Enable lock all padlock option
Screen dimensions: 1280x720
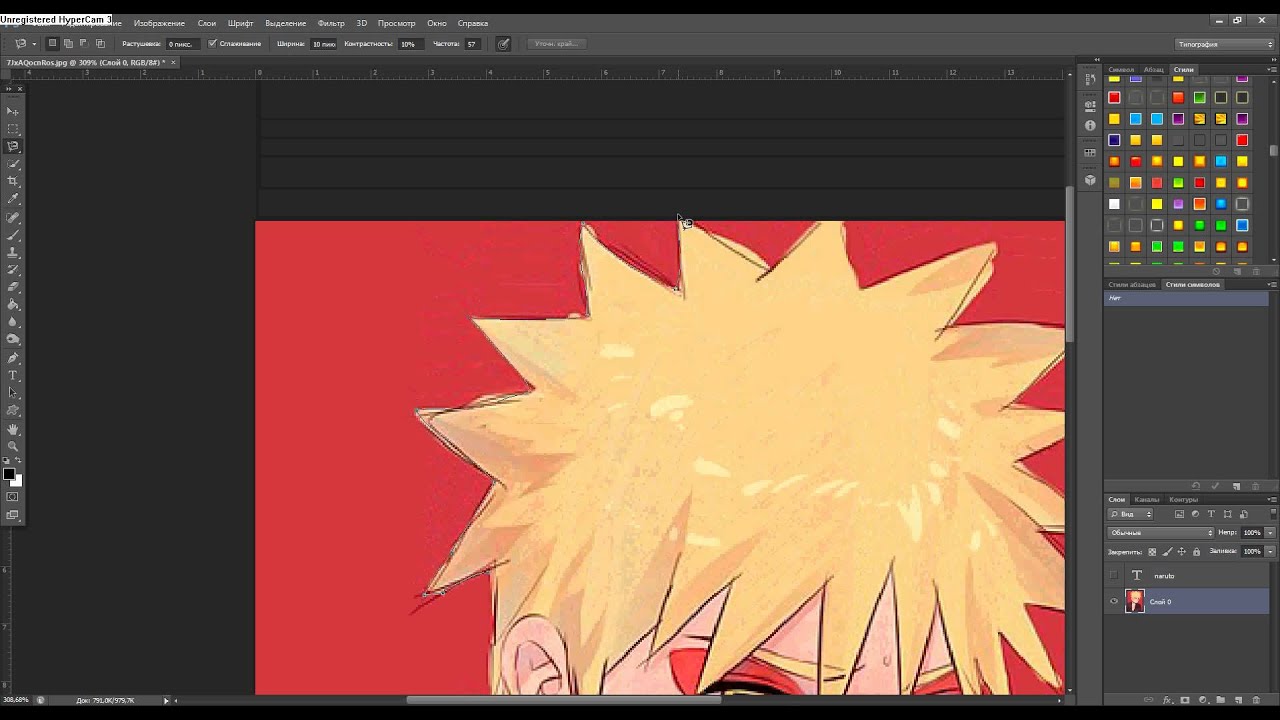1196,551
